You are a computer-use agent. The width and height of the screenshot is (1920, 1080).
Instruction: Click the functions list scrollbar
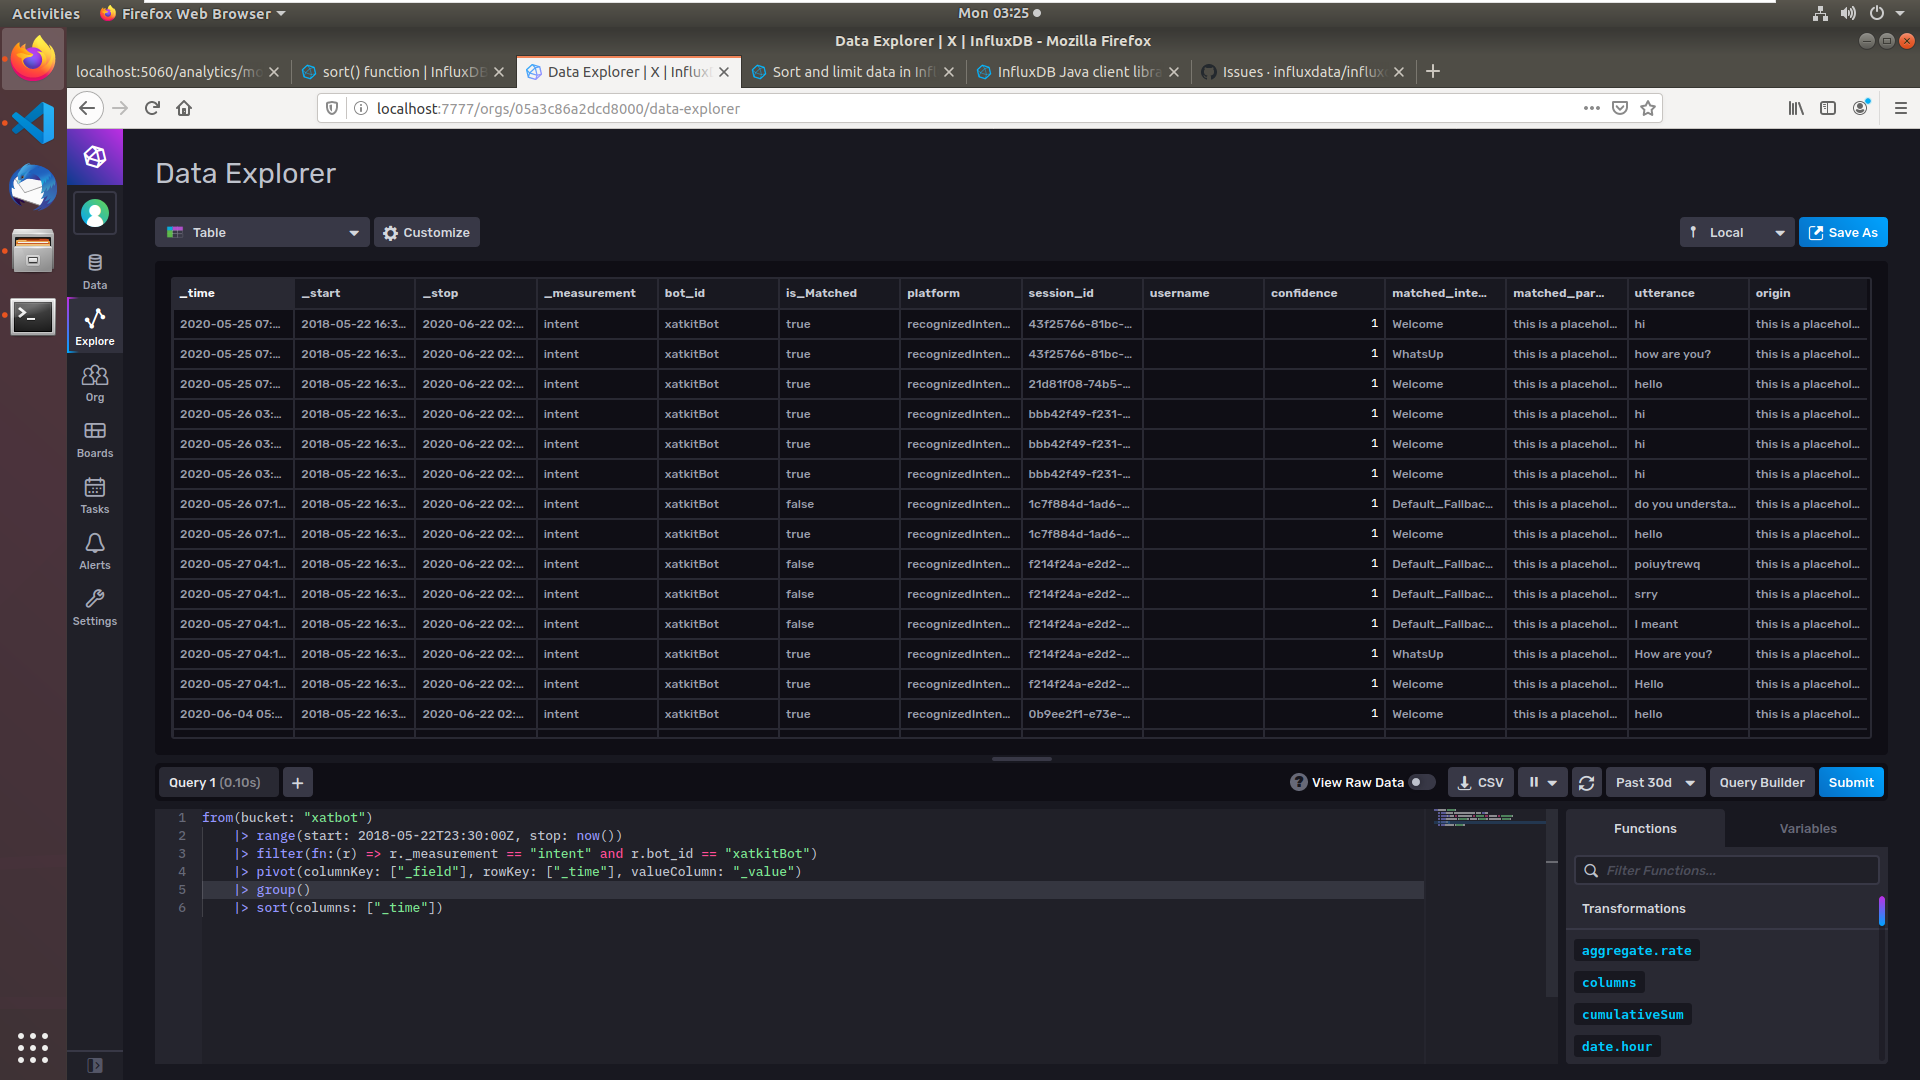pyautogui.click(x=1882, y=911)
